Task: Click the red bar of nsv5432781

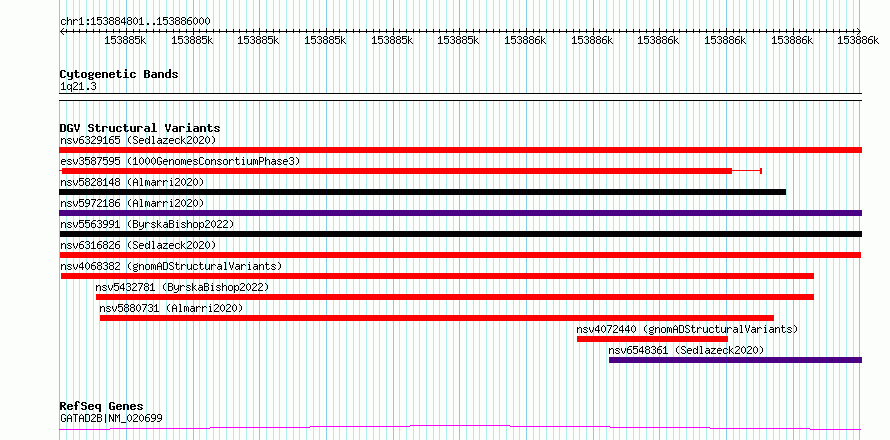Action: click(455, 297)
